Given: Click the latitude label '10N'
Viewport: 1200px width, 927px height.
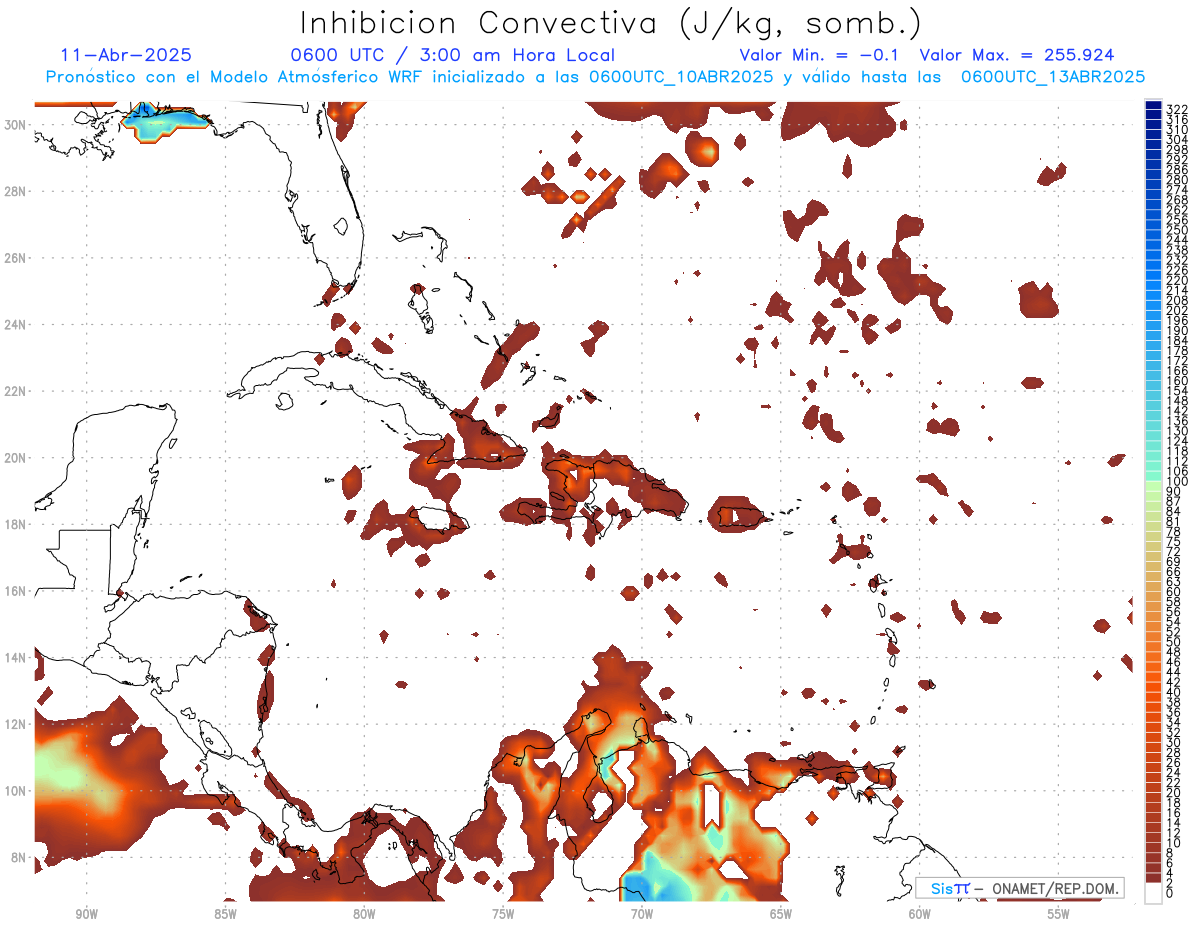Looking at the screenshot, I should pos(17,791).
